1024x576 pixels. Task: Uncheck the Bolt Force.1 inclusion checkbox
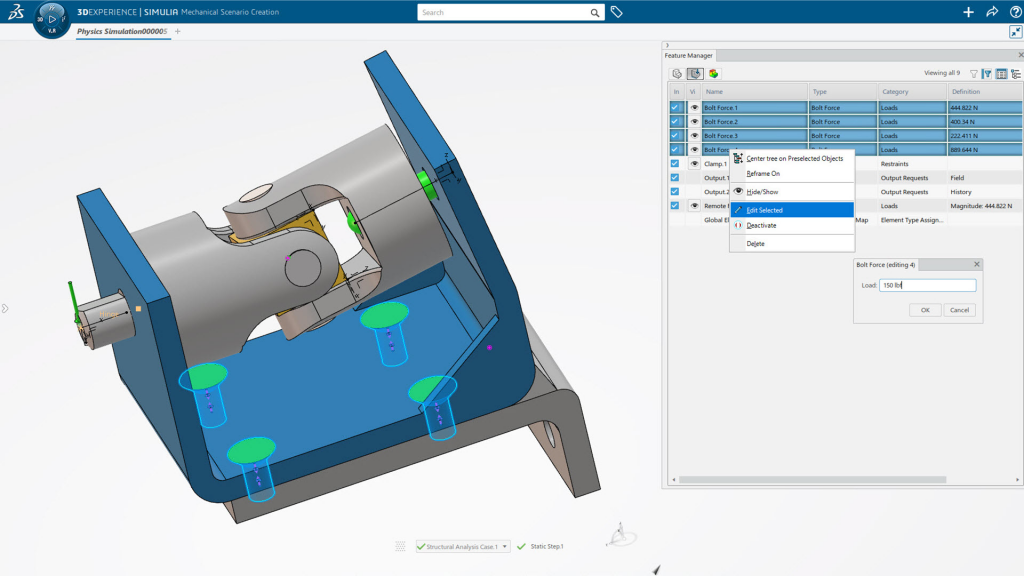[675, 108]
